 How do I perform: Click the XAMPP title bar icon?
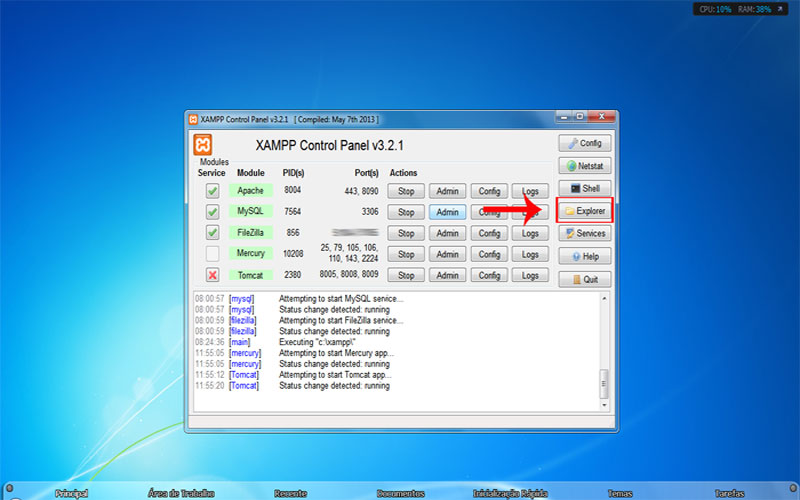point(193,119)
